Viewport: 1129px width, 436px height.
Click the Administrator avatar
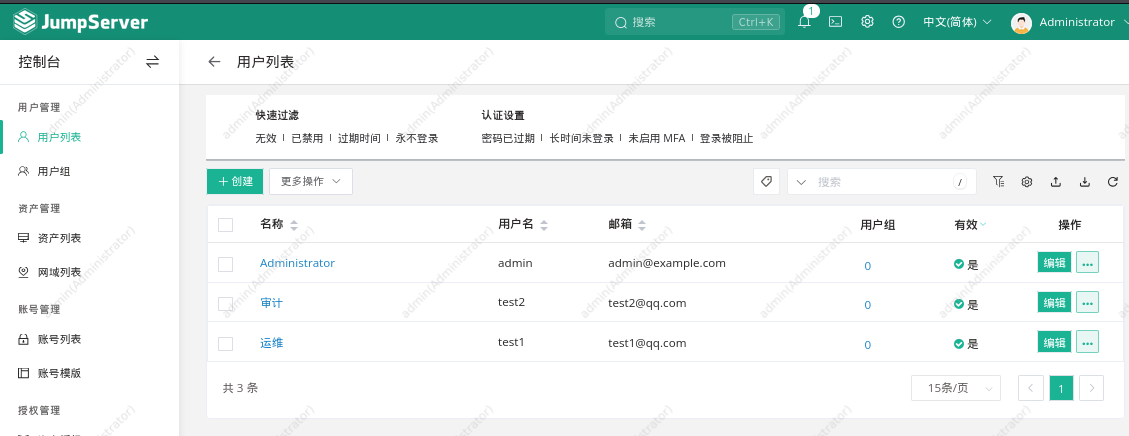click(1021, 23)
